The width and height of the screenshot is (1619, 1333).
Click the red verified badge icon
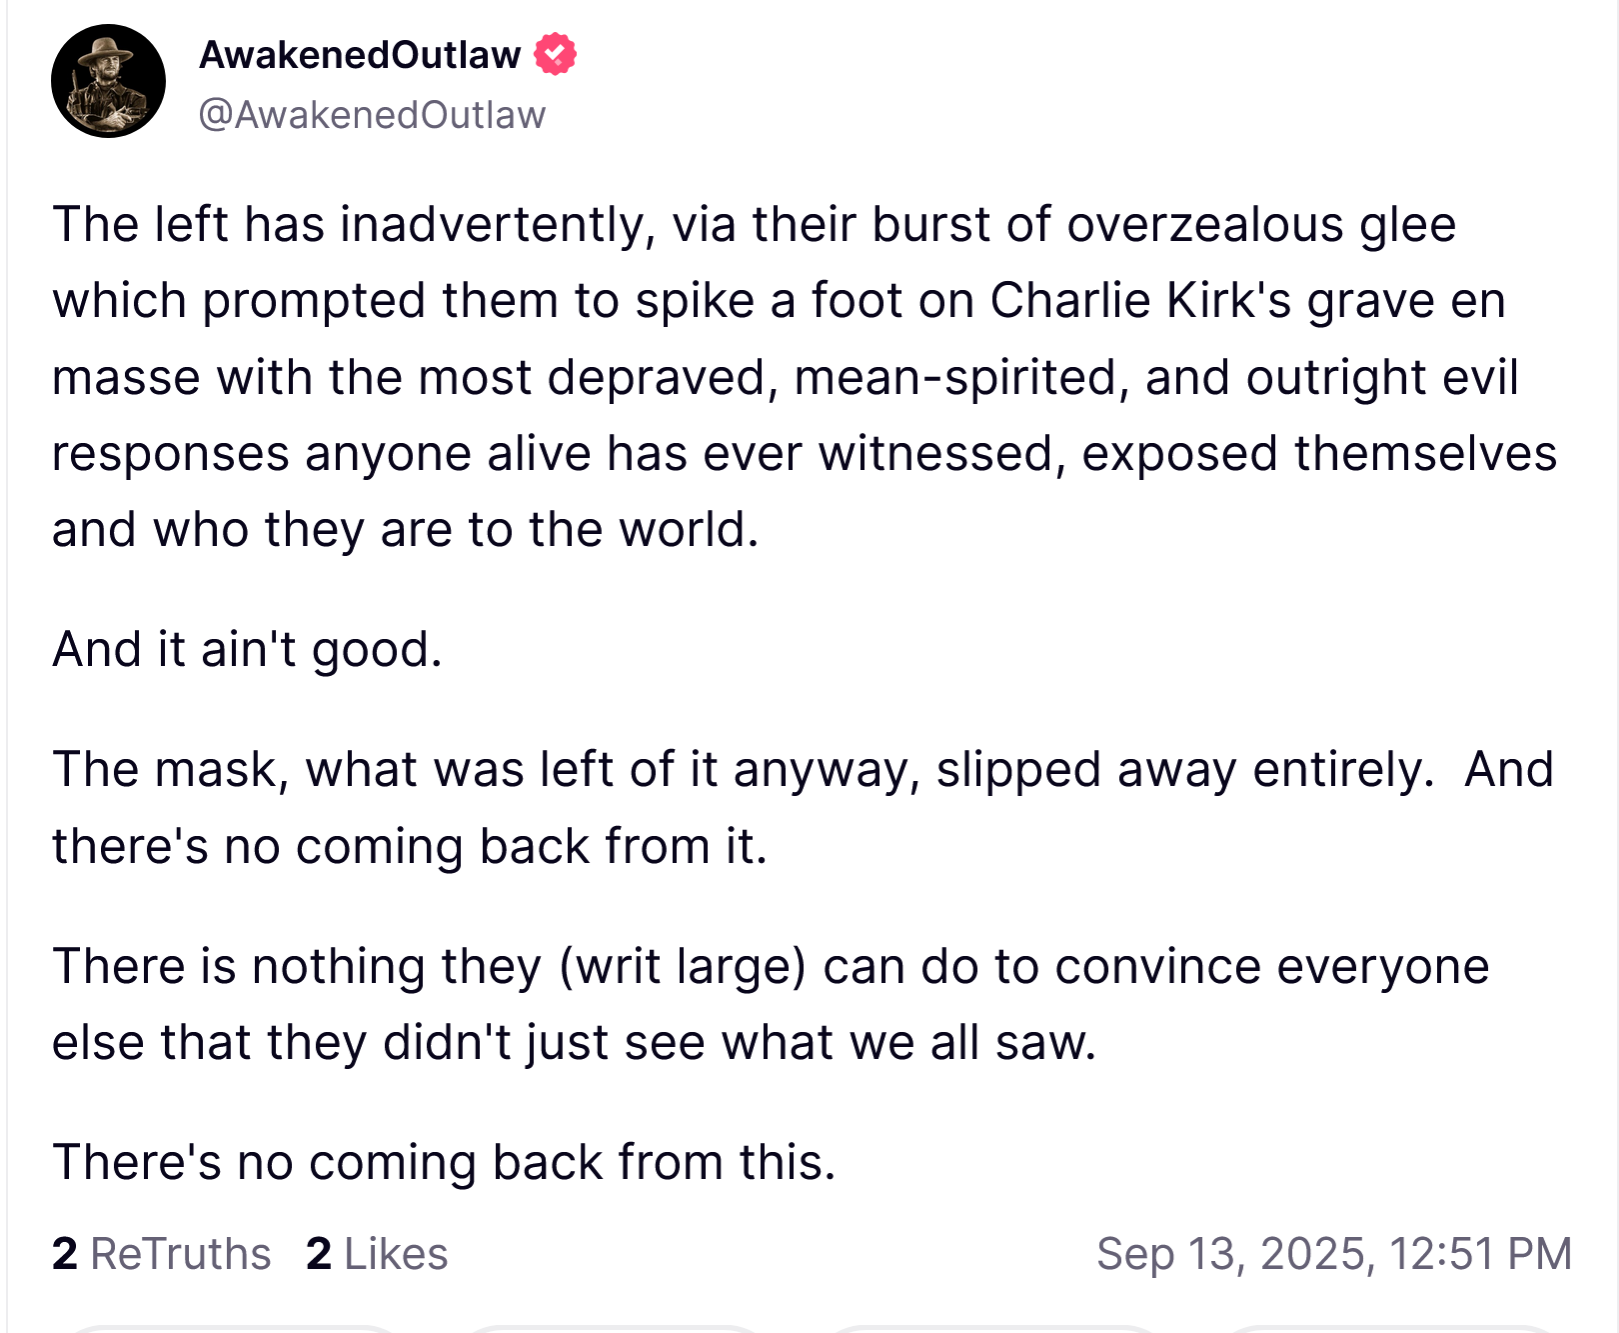pyautogui.click(x=555, y=54)
